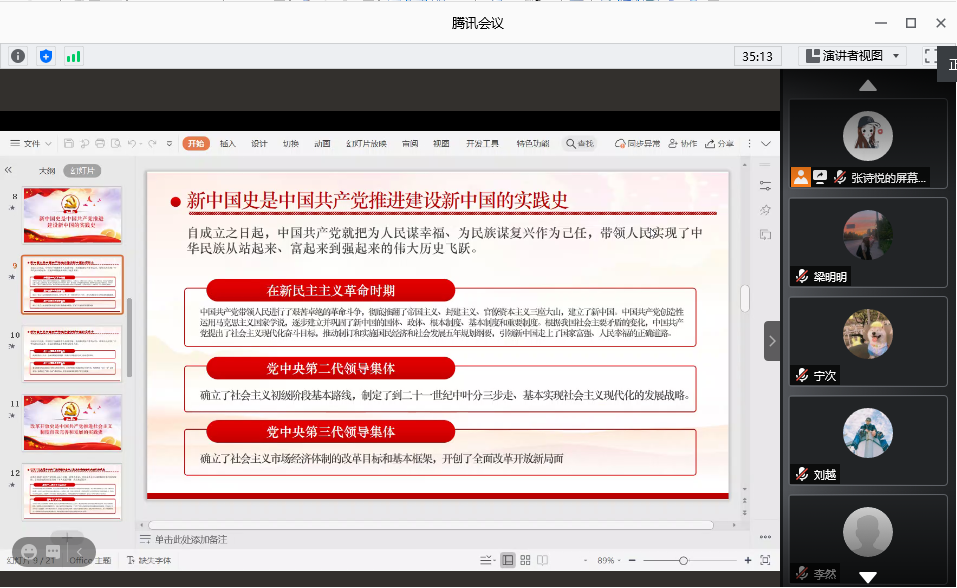Open the notes display options dropdown
Screen dimensions: 957x588
[486, 560]
